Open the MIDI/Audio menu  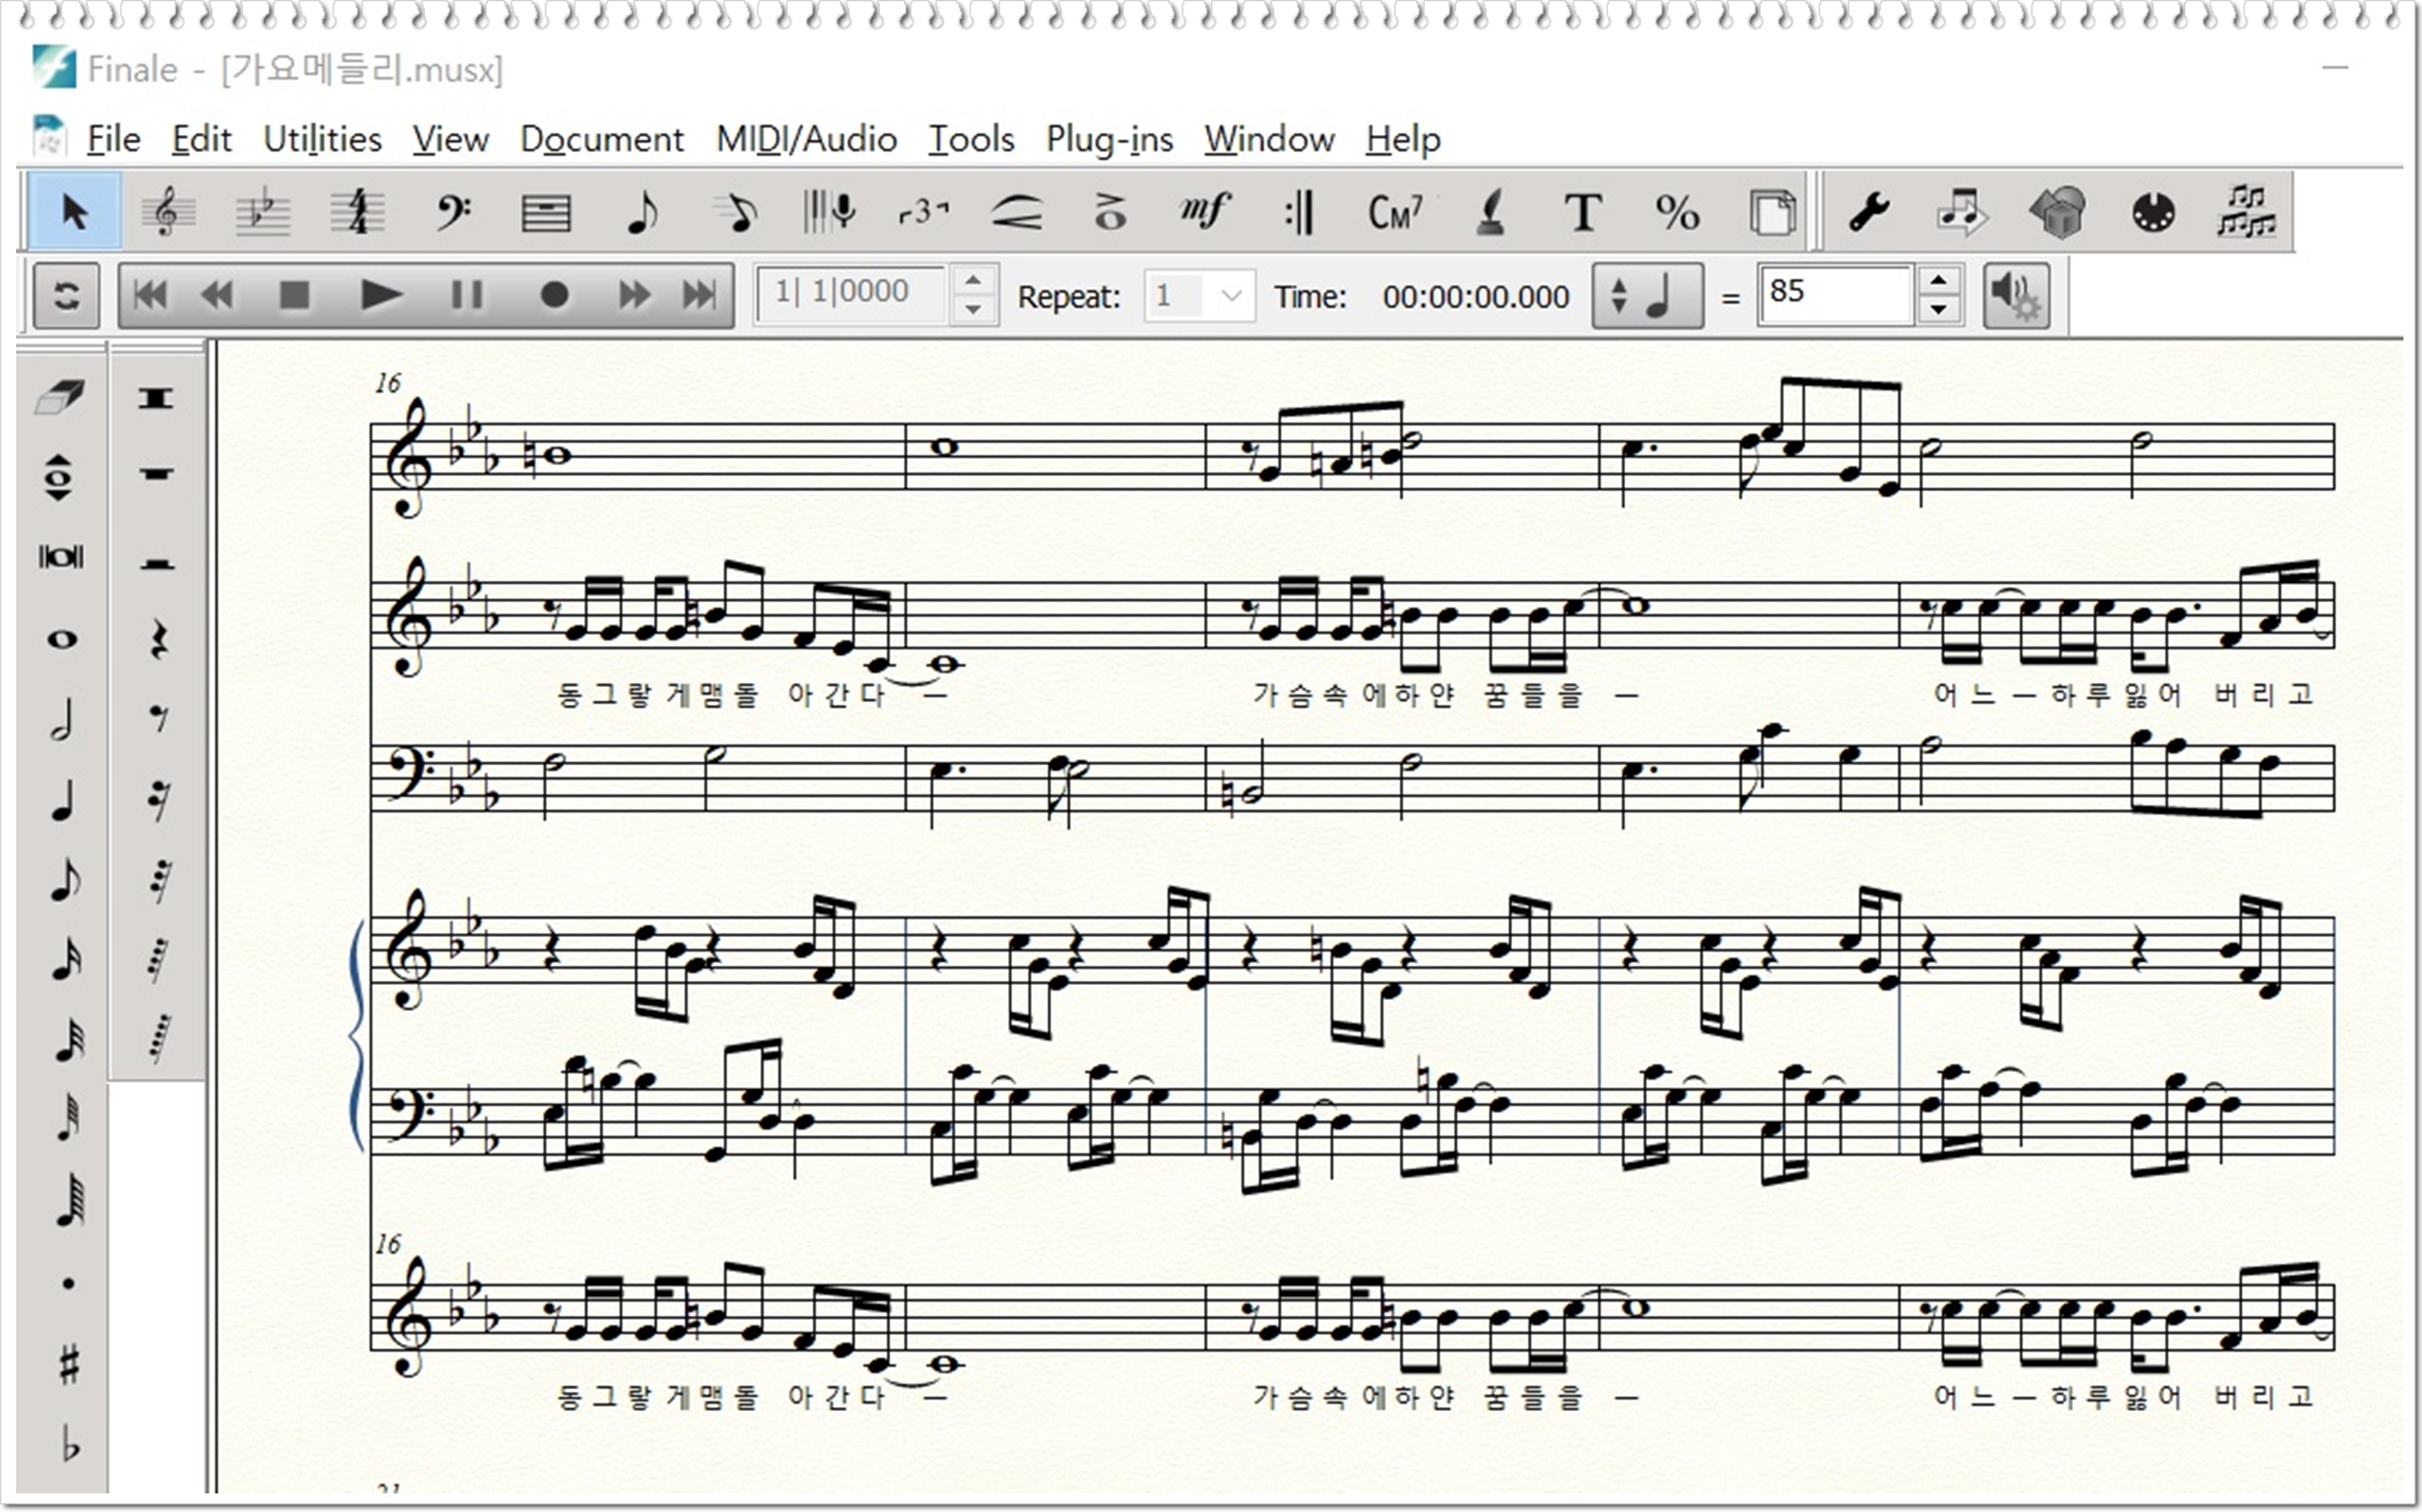(806, 139)
